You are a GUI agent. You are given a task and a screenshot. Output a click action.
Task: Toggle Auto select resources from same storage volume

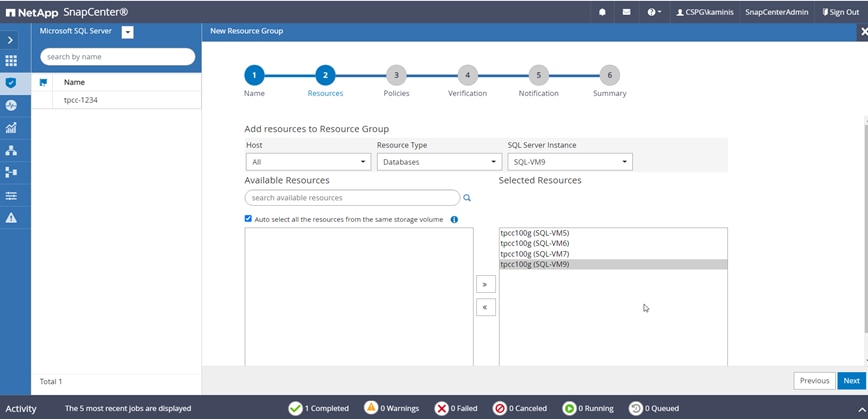248,219
